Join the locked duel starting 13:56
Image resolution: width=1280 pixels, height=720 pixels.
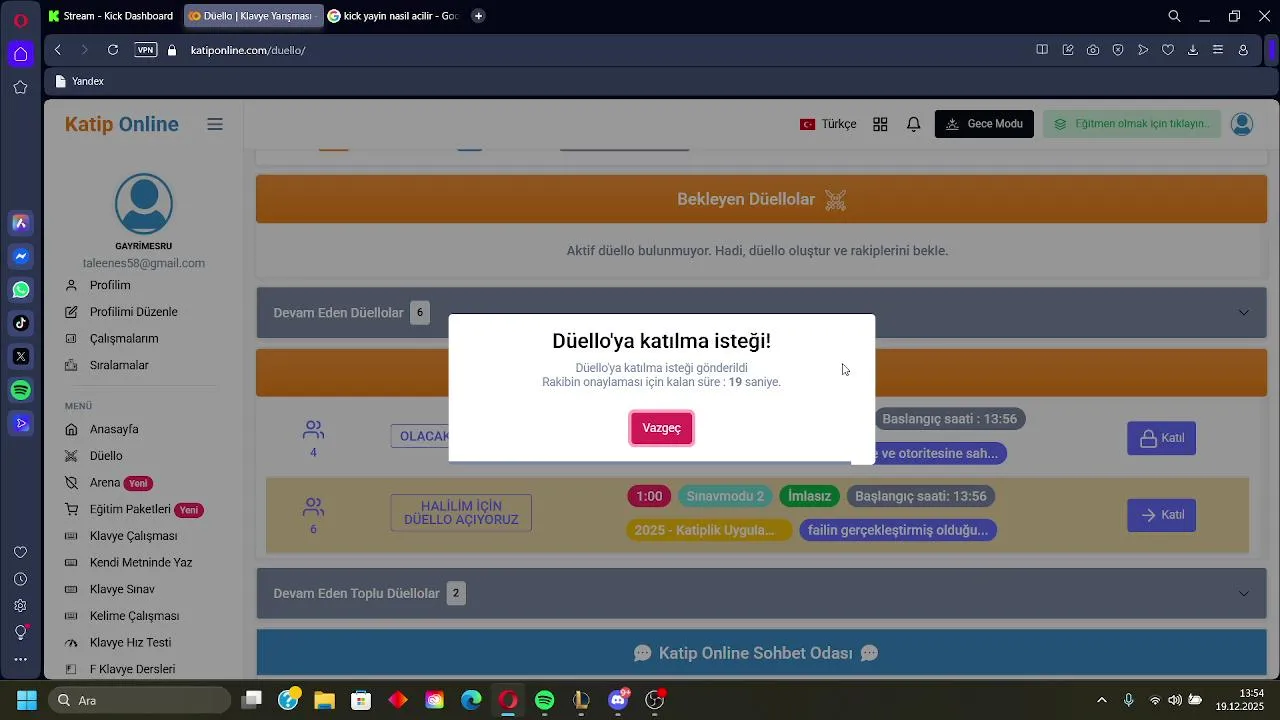click(1161, 438)
